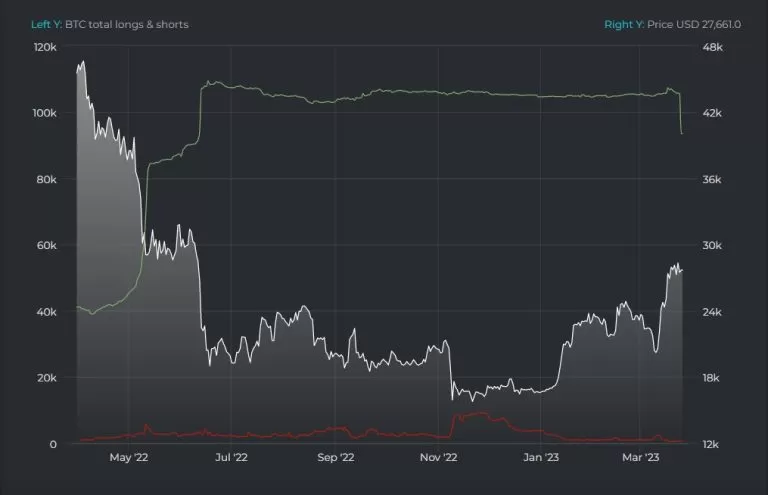Select the May '22 date label
The image size is (768, 495).
pyautogui.click(x=128, y=458)
